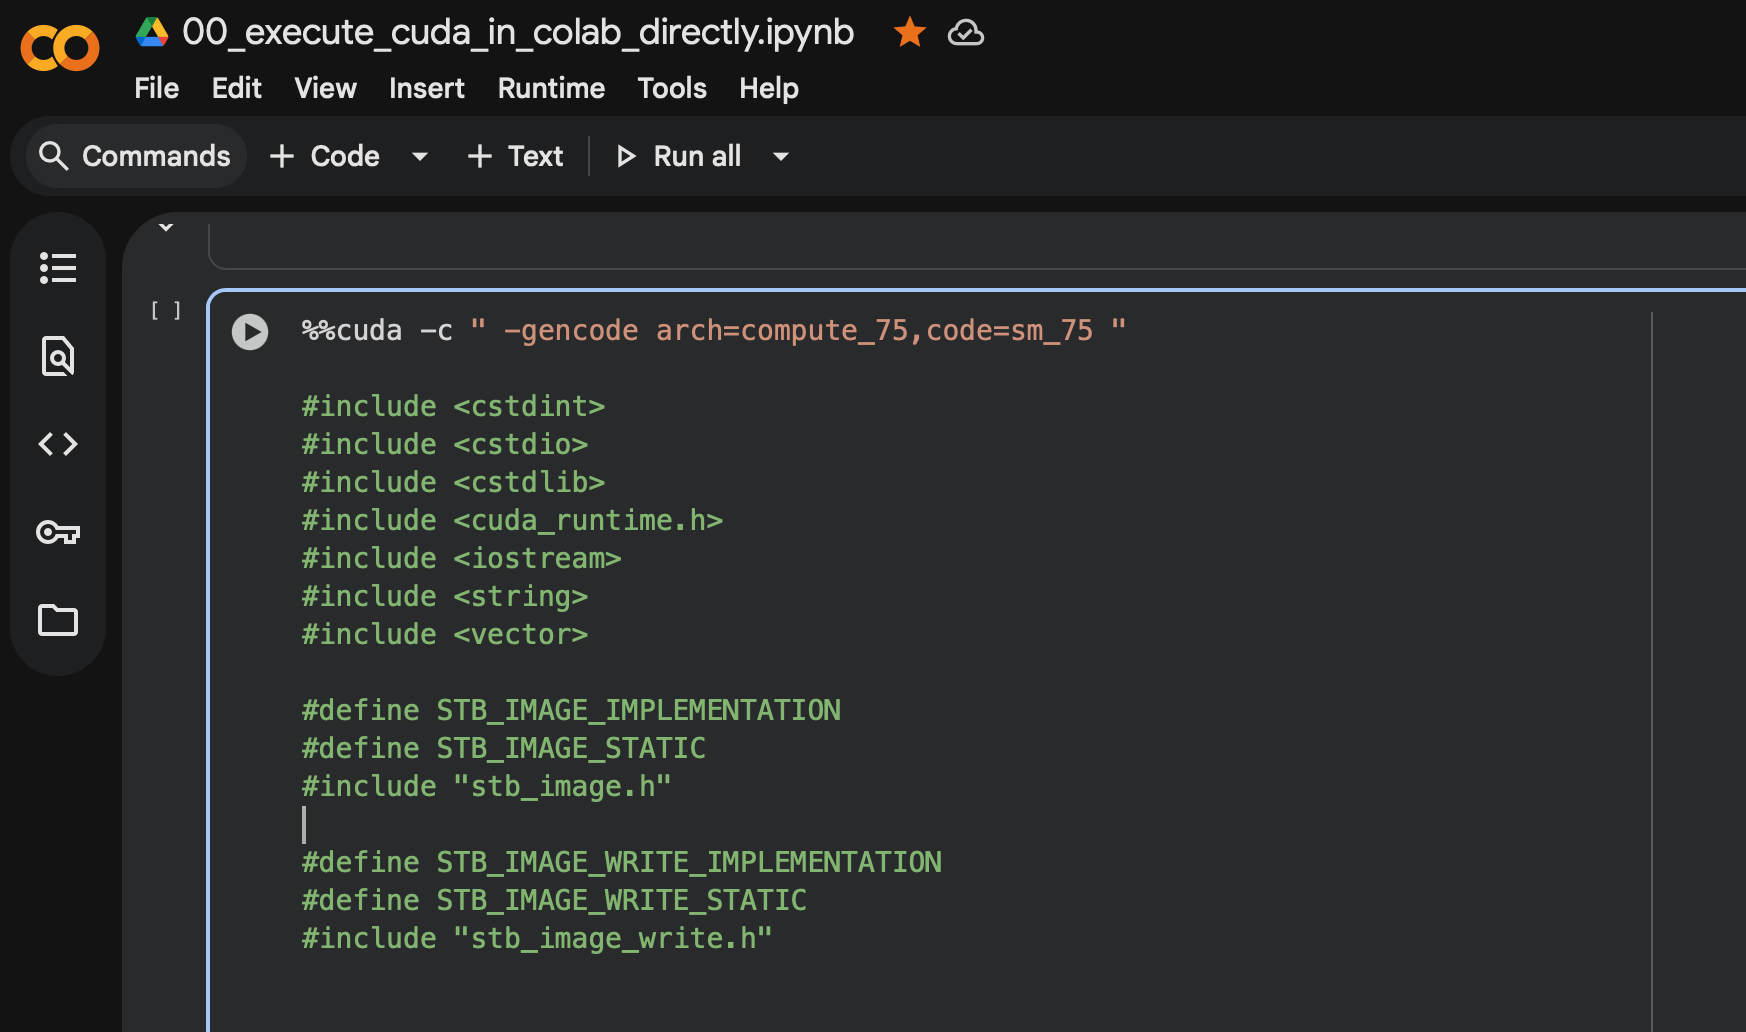Viewport: 1746px width, 1032px height.
Task: Run the CUDA code cell
Action: tap(250, 332)
